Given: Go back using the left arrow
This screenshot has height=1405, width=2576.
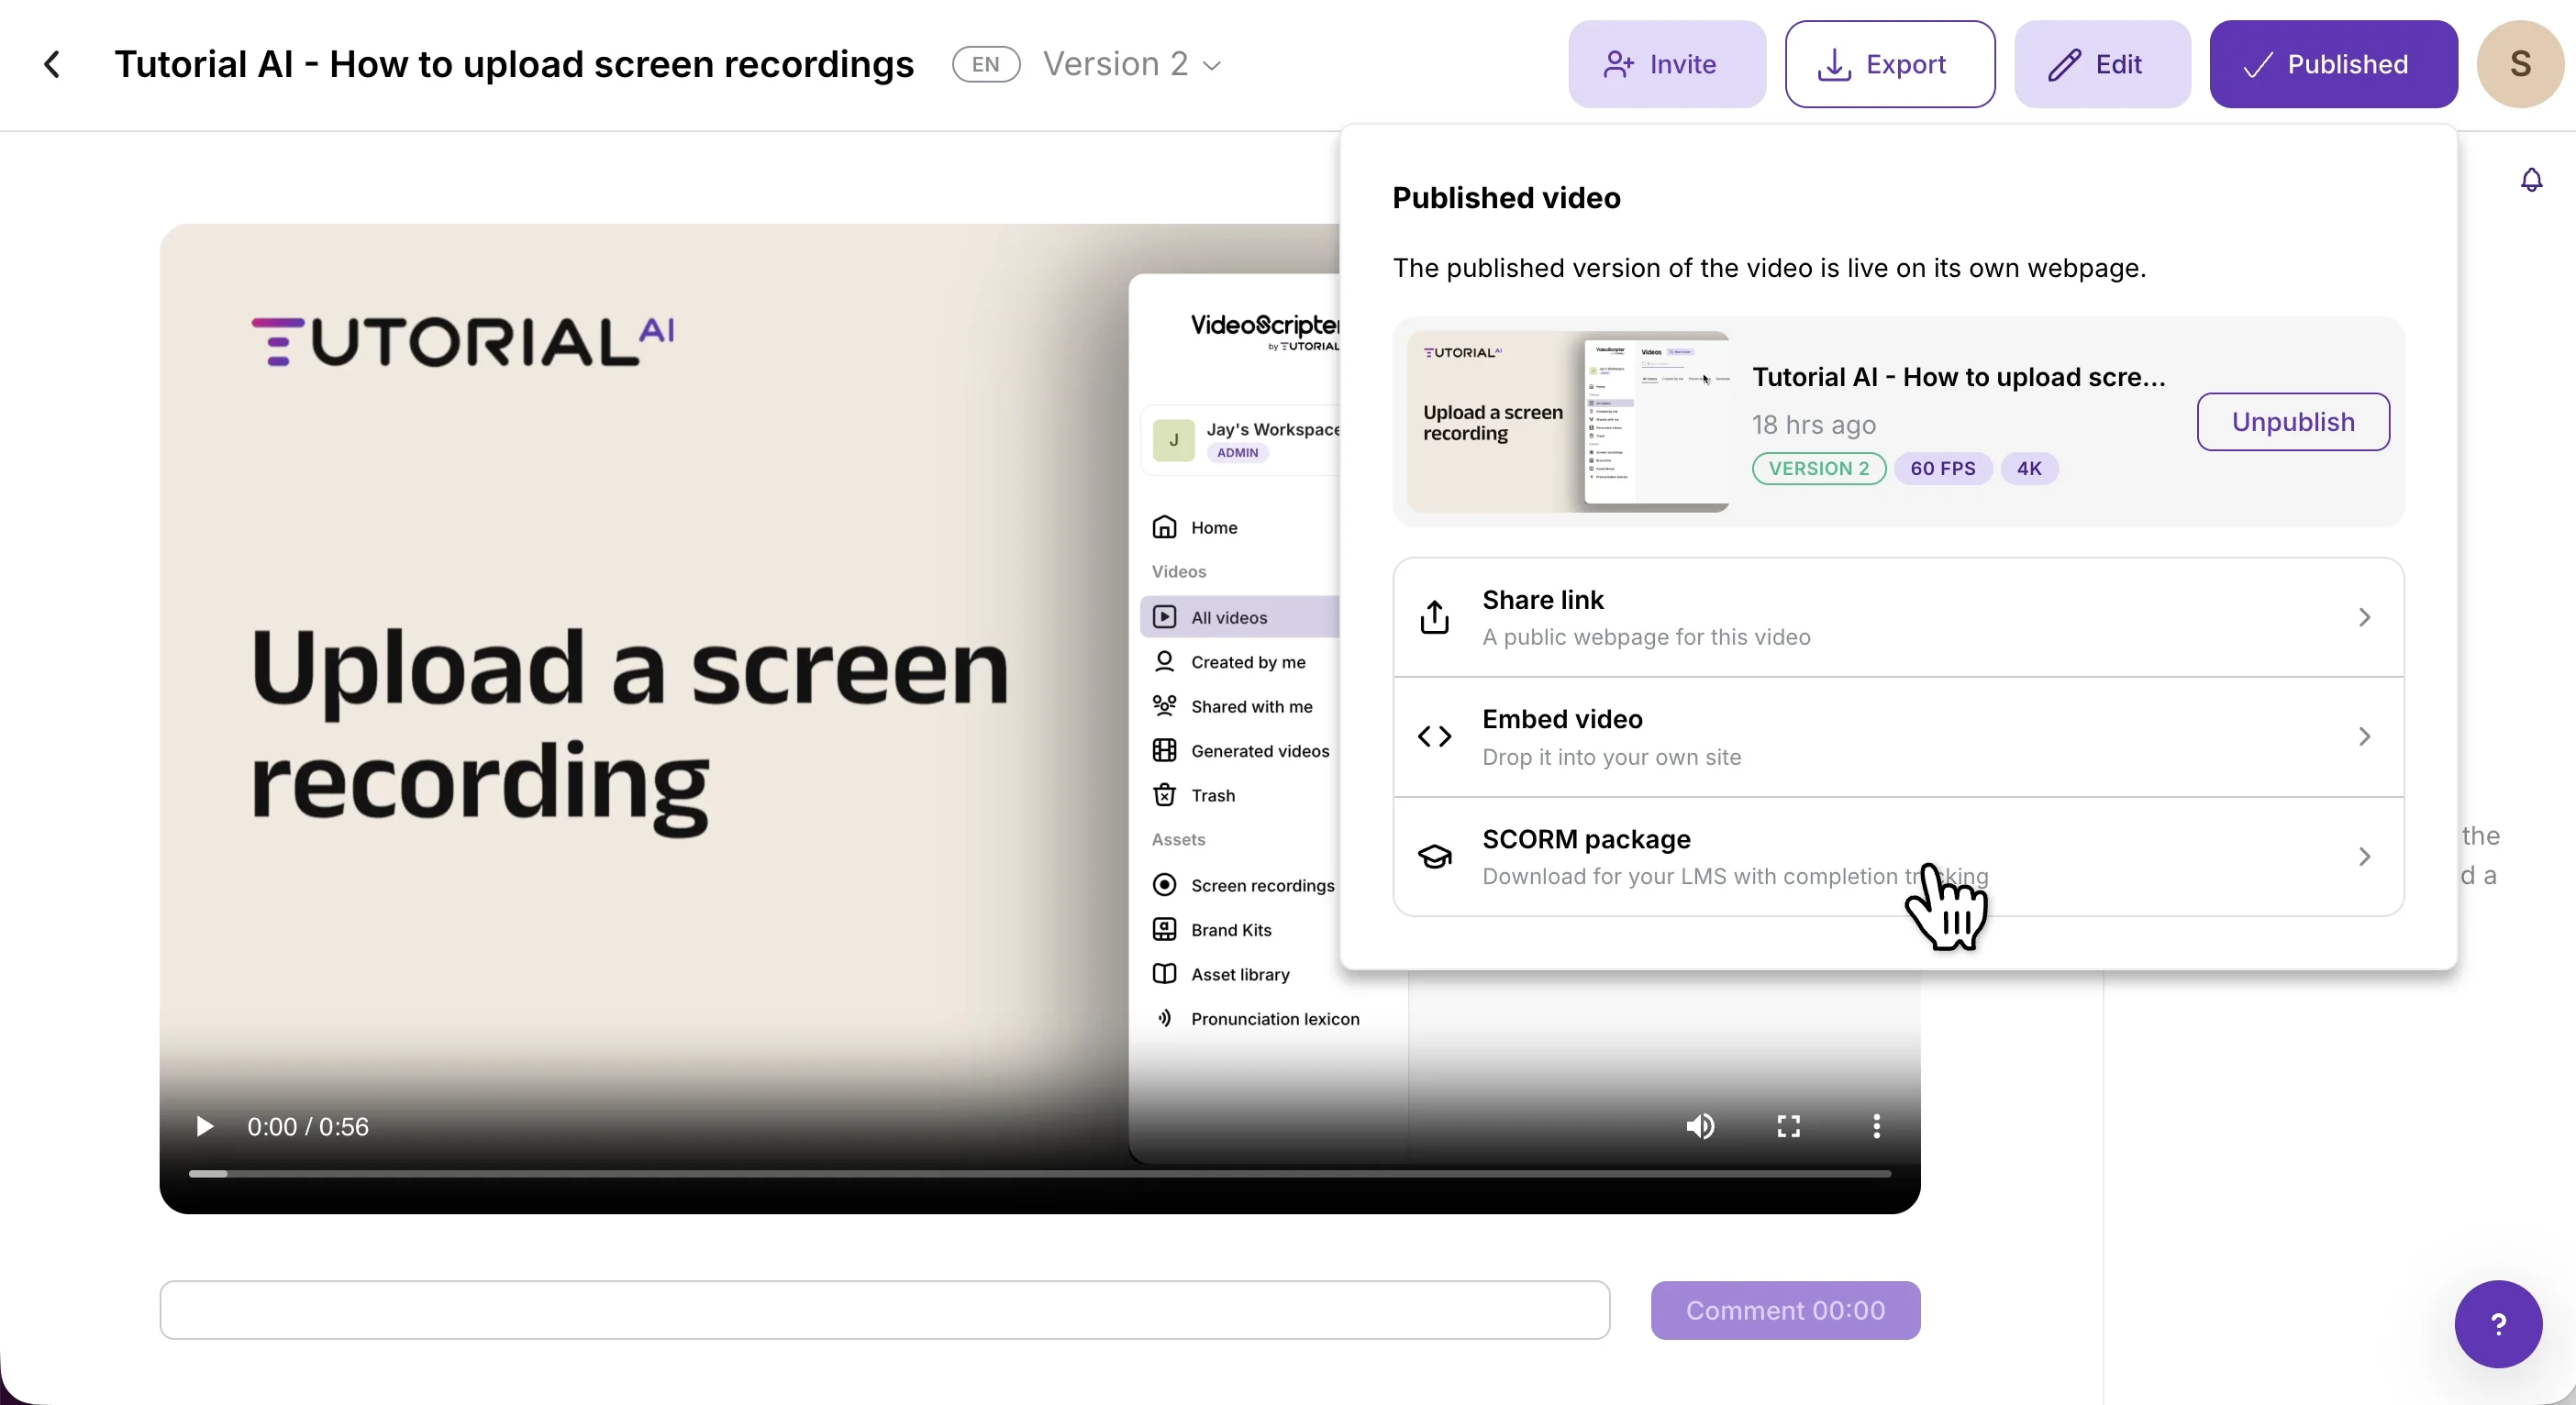Looking at the screenshot, I should pyautogui.click(x=52, y=64).
